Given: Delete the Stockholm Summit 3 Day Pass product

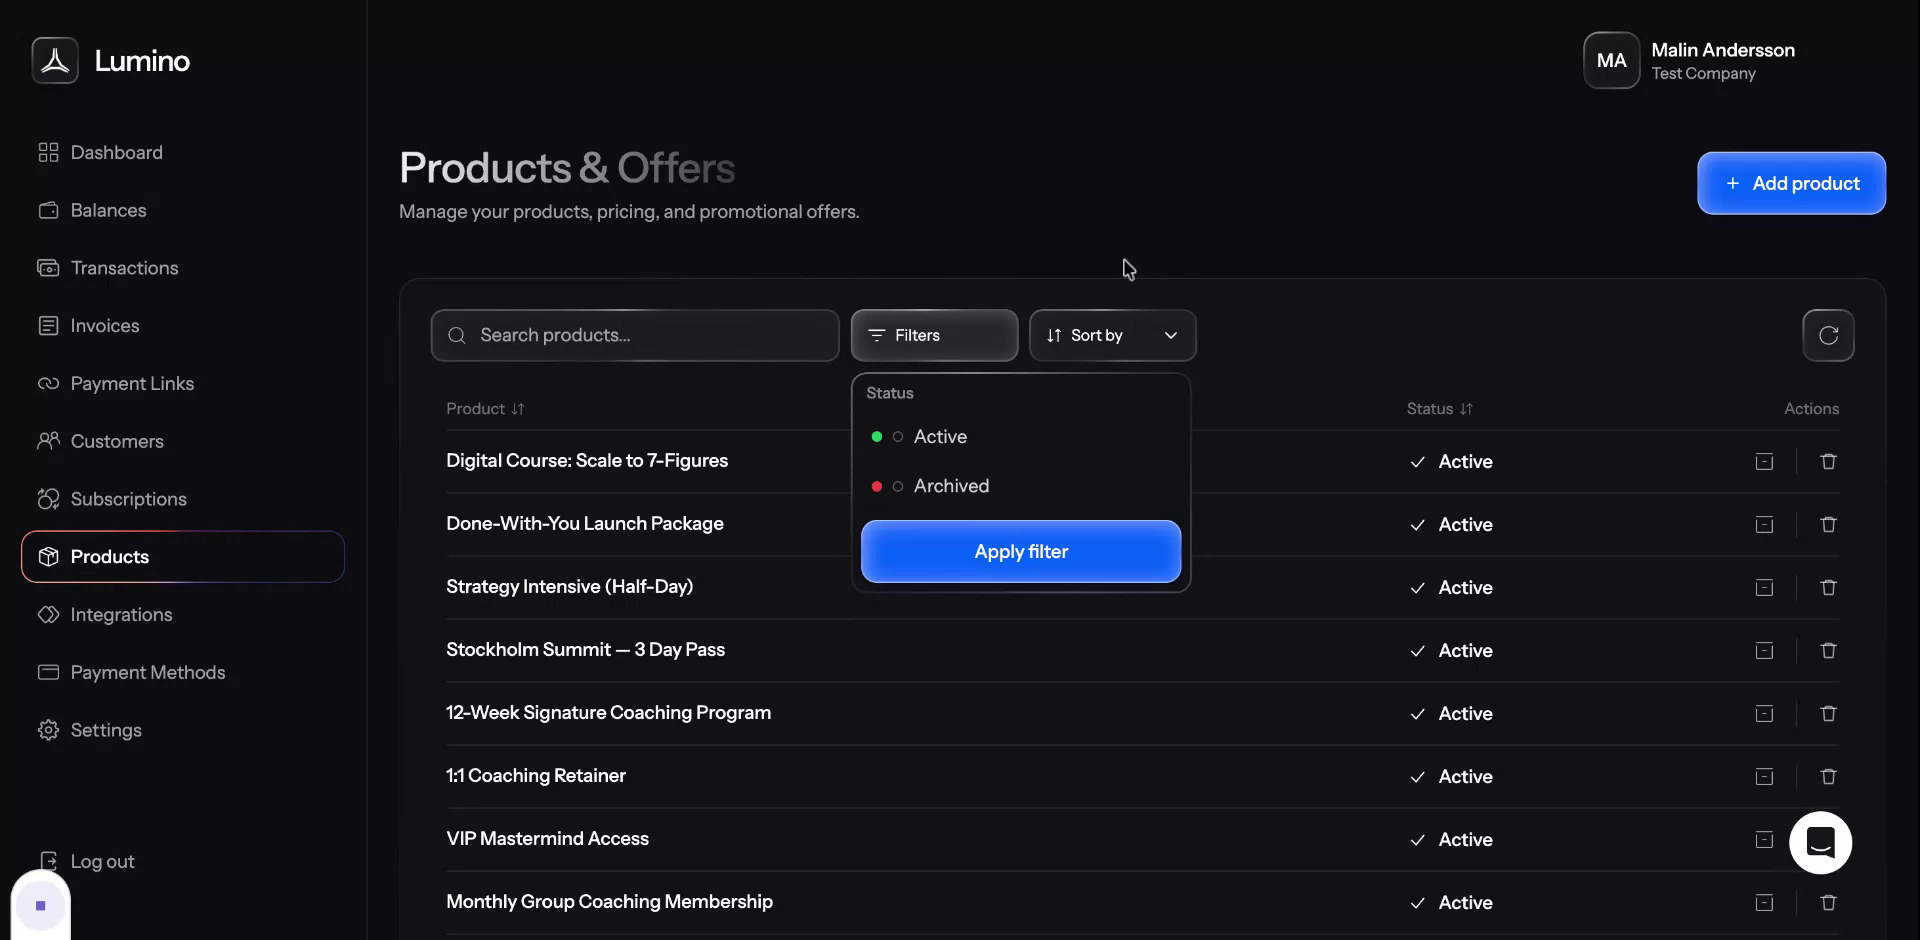Looking at the screenshot, I should tap(1828, 651).
